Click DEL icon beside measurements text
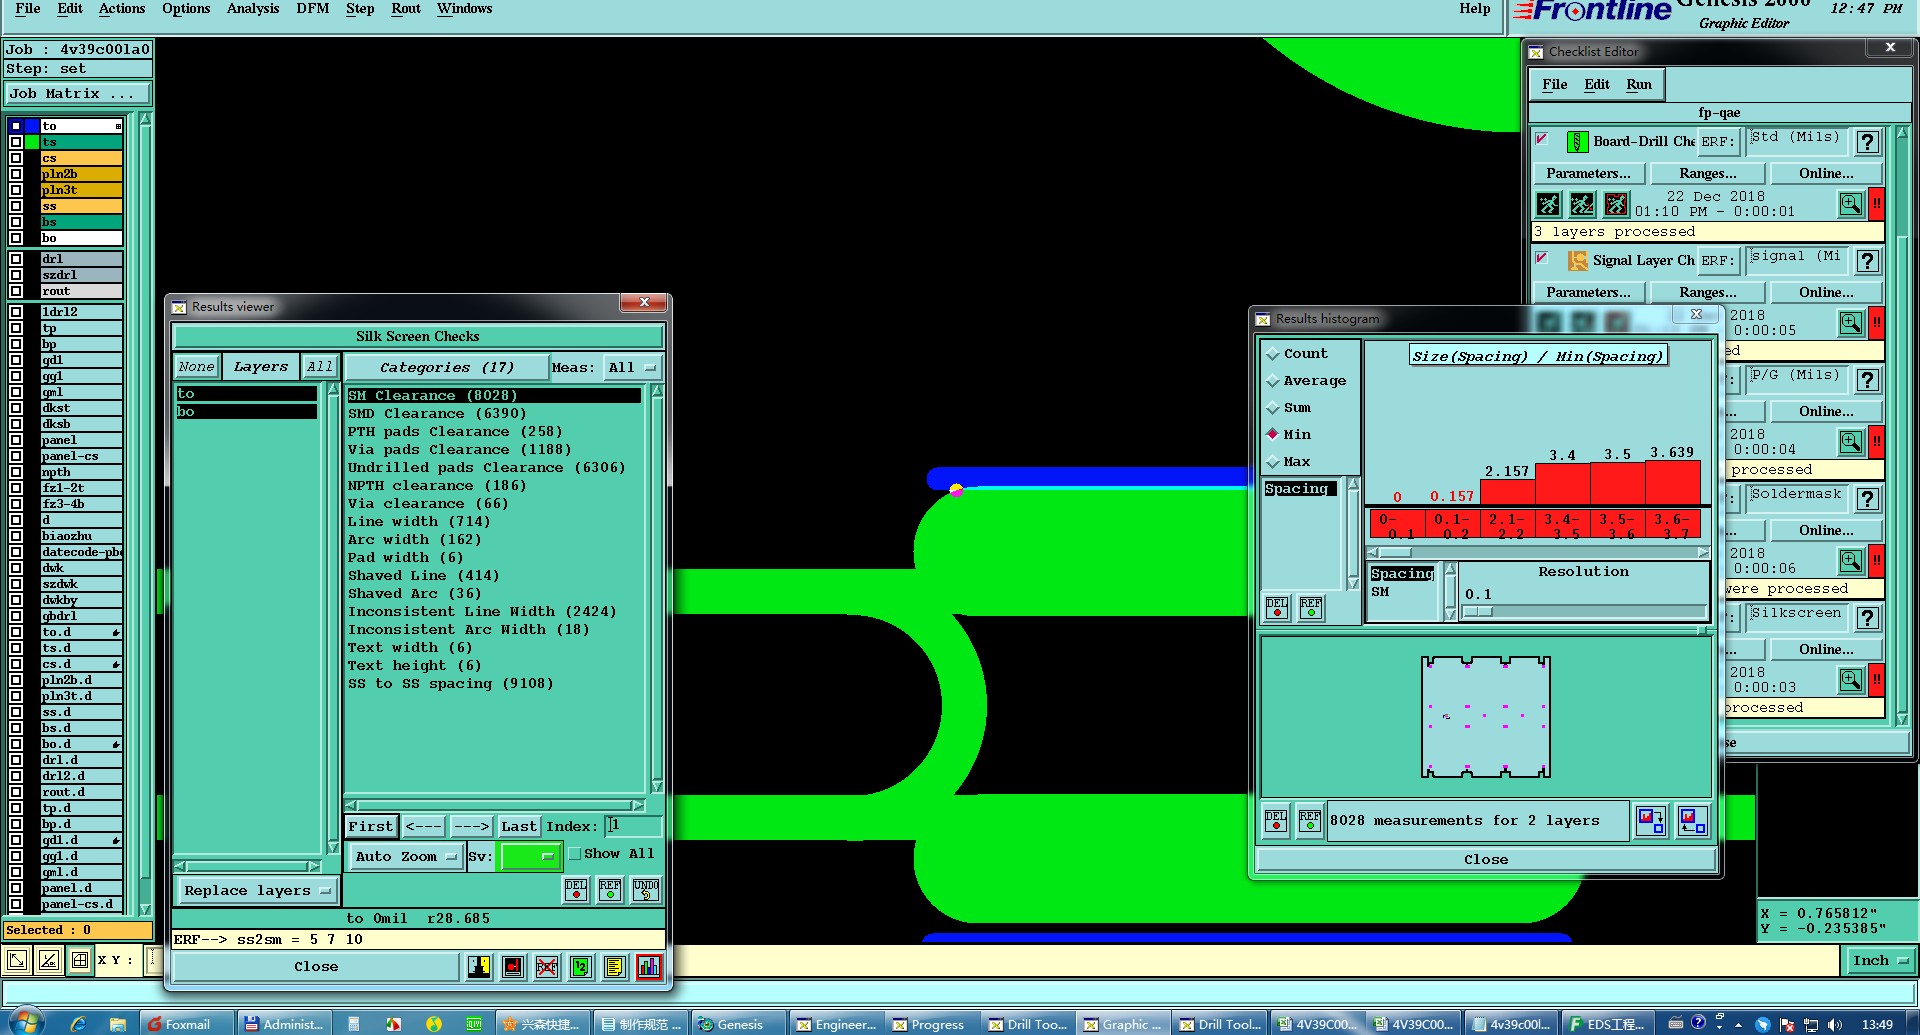1920x1035 pixels. click(x=1276, y=821)
